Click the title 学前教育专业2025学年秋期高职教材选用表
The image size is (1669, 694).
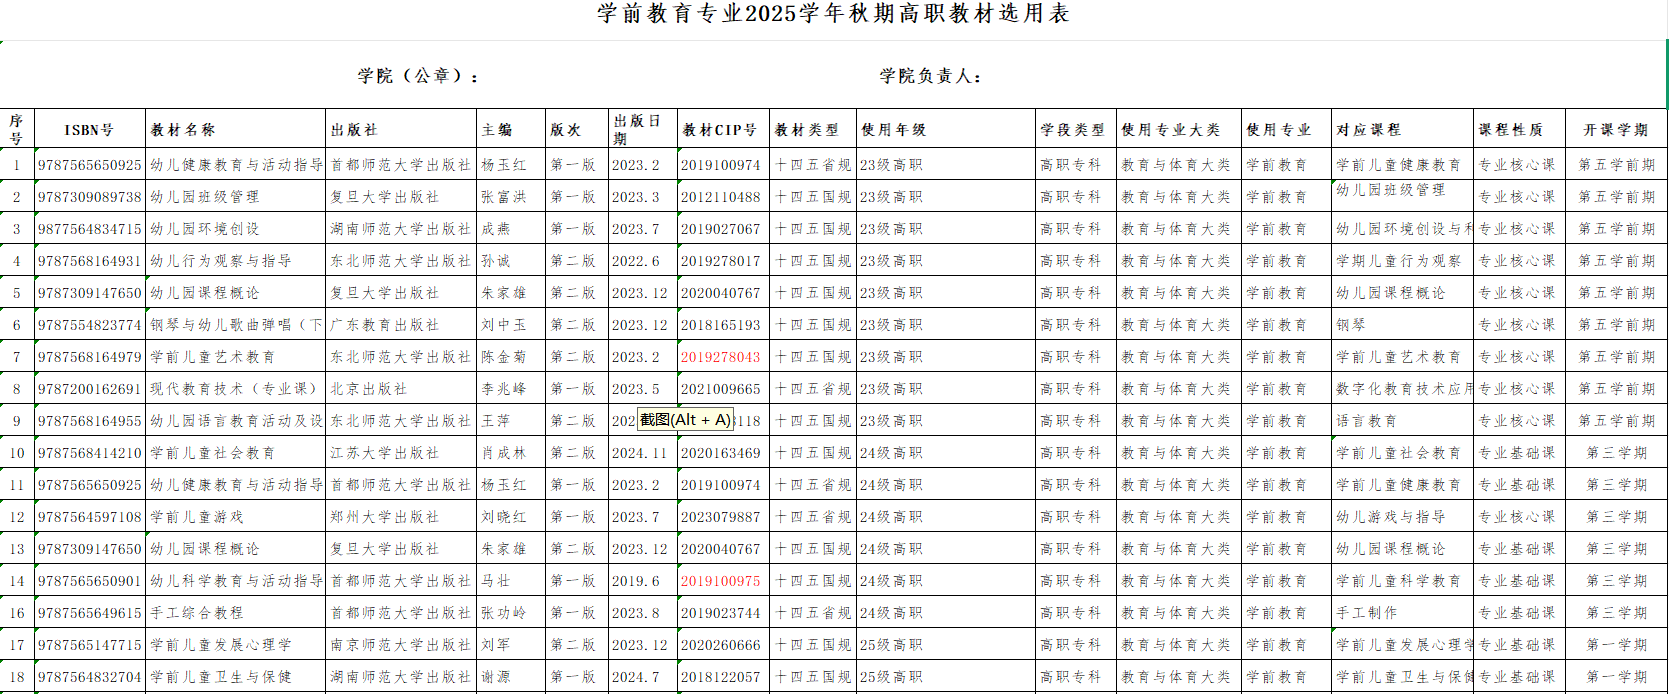tap(833, 14)
